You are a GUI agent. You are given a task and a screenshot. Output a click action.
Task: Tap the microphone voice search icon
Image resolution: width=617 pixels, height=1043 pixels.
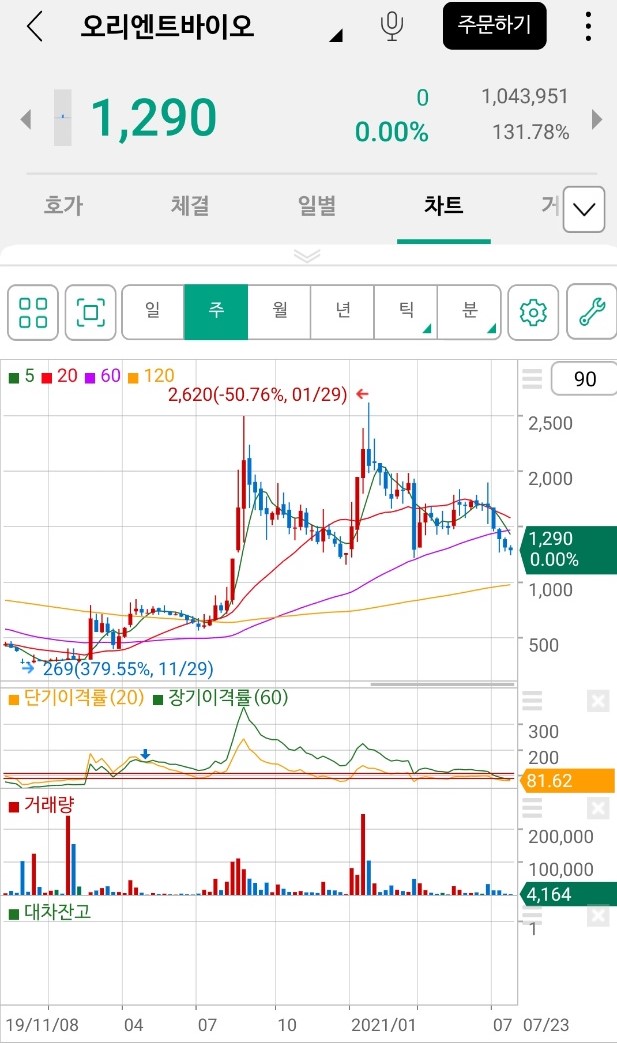392,26
